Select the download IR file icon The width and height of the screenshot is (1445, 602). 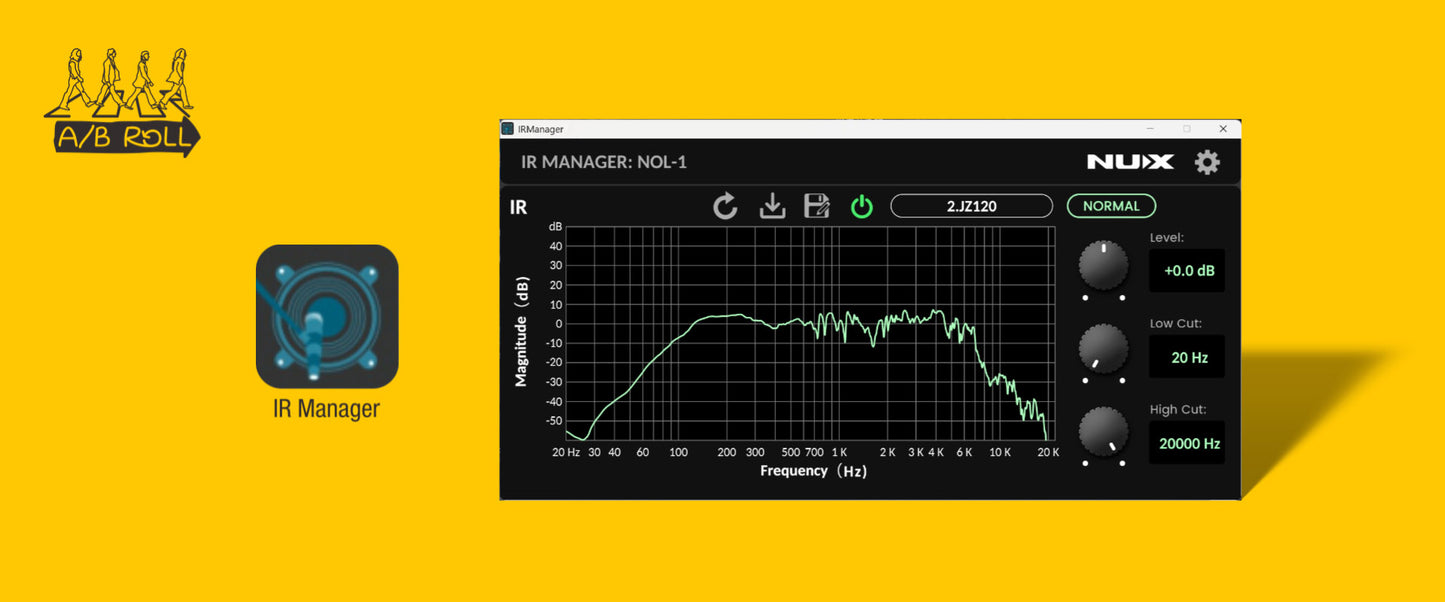click(771, 205)
